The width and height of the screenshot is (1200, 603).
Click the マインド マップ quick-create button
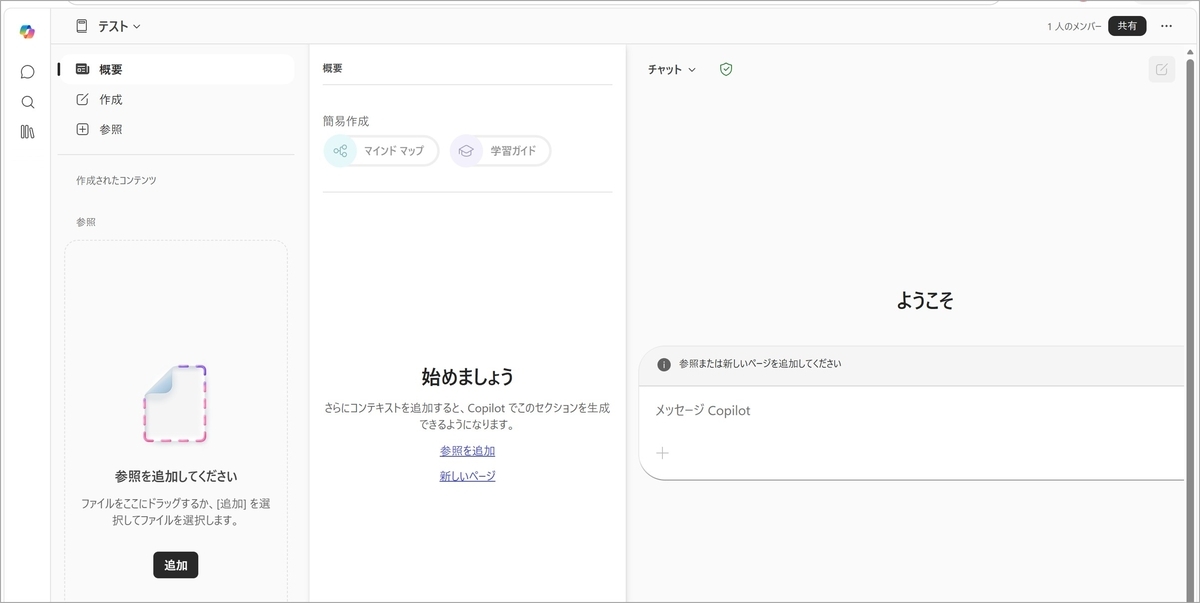point(381,151)
